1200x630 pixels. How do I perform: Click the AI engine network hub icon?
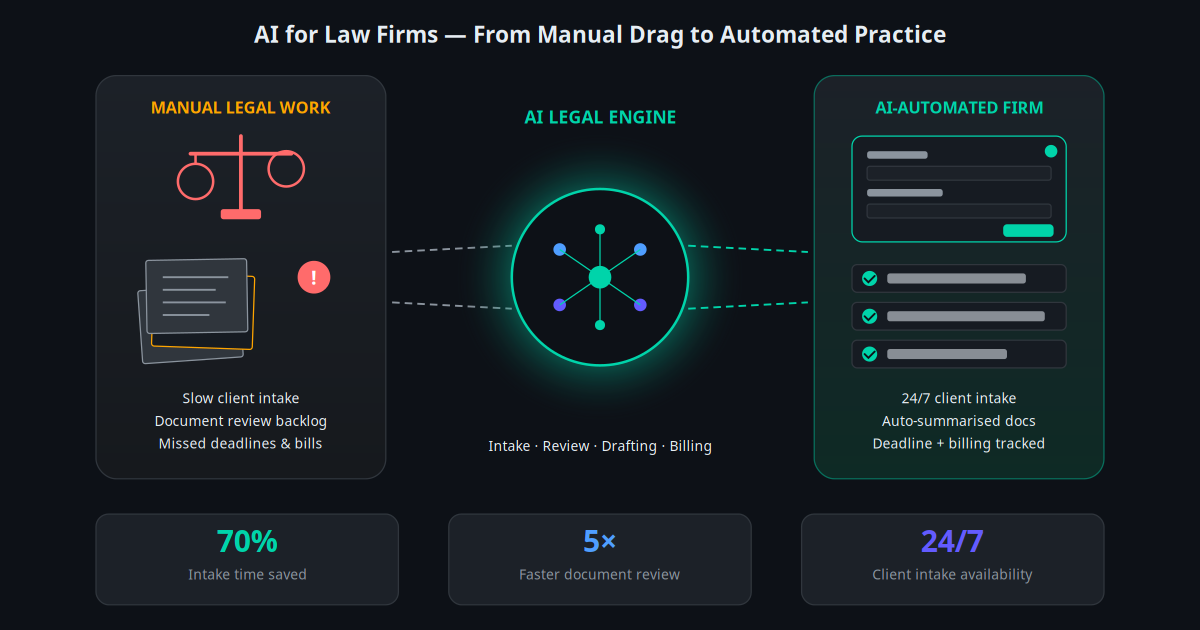(x=600, y=277)
